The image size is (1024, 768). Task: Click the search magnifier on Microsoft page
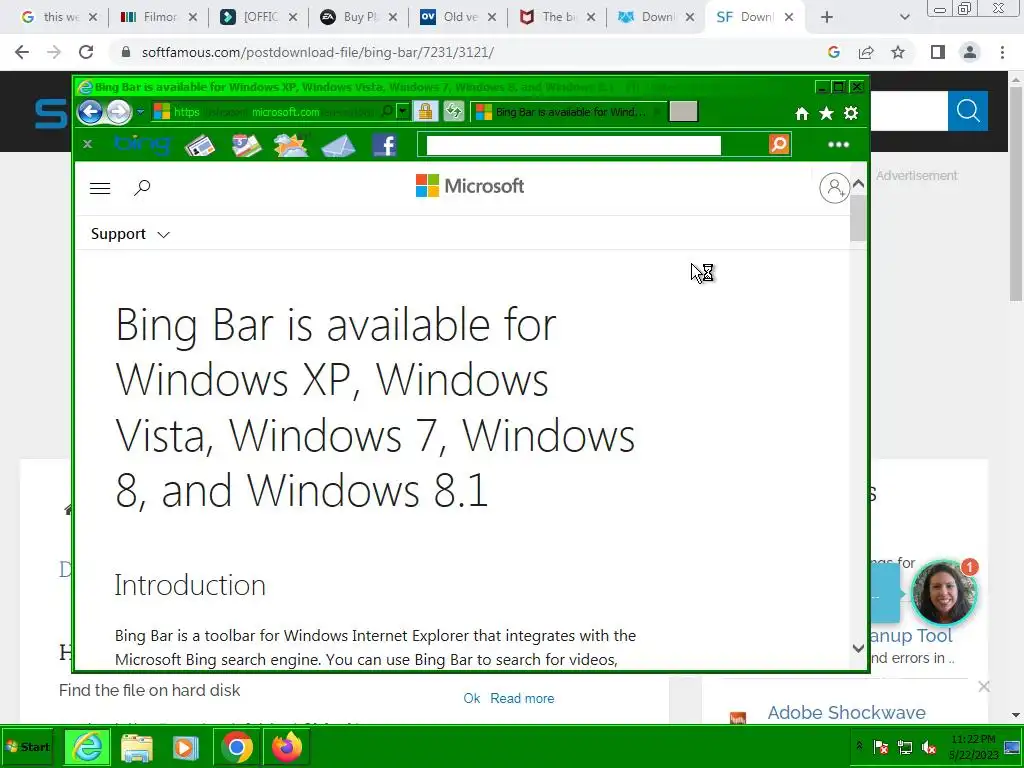pyautogui.click(x=142, y=188)
